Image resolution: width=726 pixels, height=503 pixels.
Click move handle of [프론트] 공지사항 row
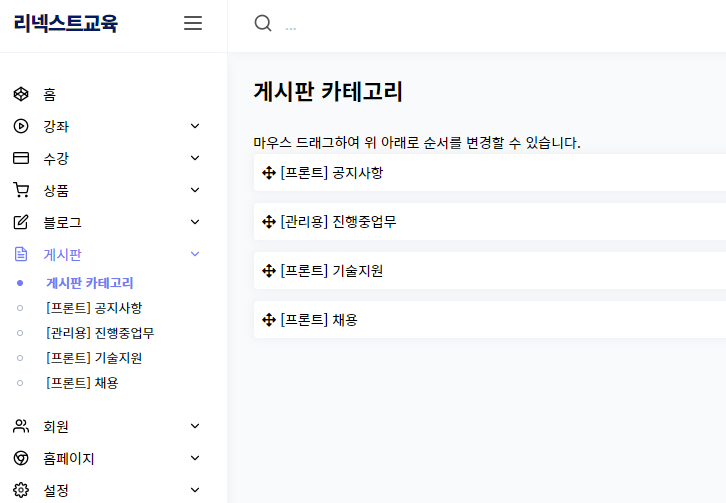pyautogui.click(x=269, y=173)
